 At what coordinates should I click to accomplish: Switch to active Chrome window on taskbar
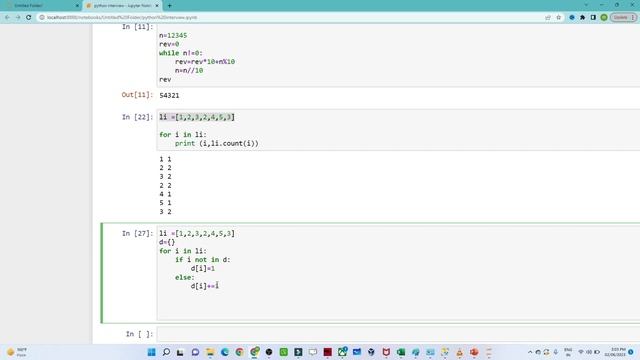click(x=254, y=352)
